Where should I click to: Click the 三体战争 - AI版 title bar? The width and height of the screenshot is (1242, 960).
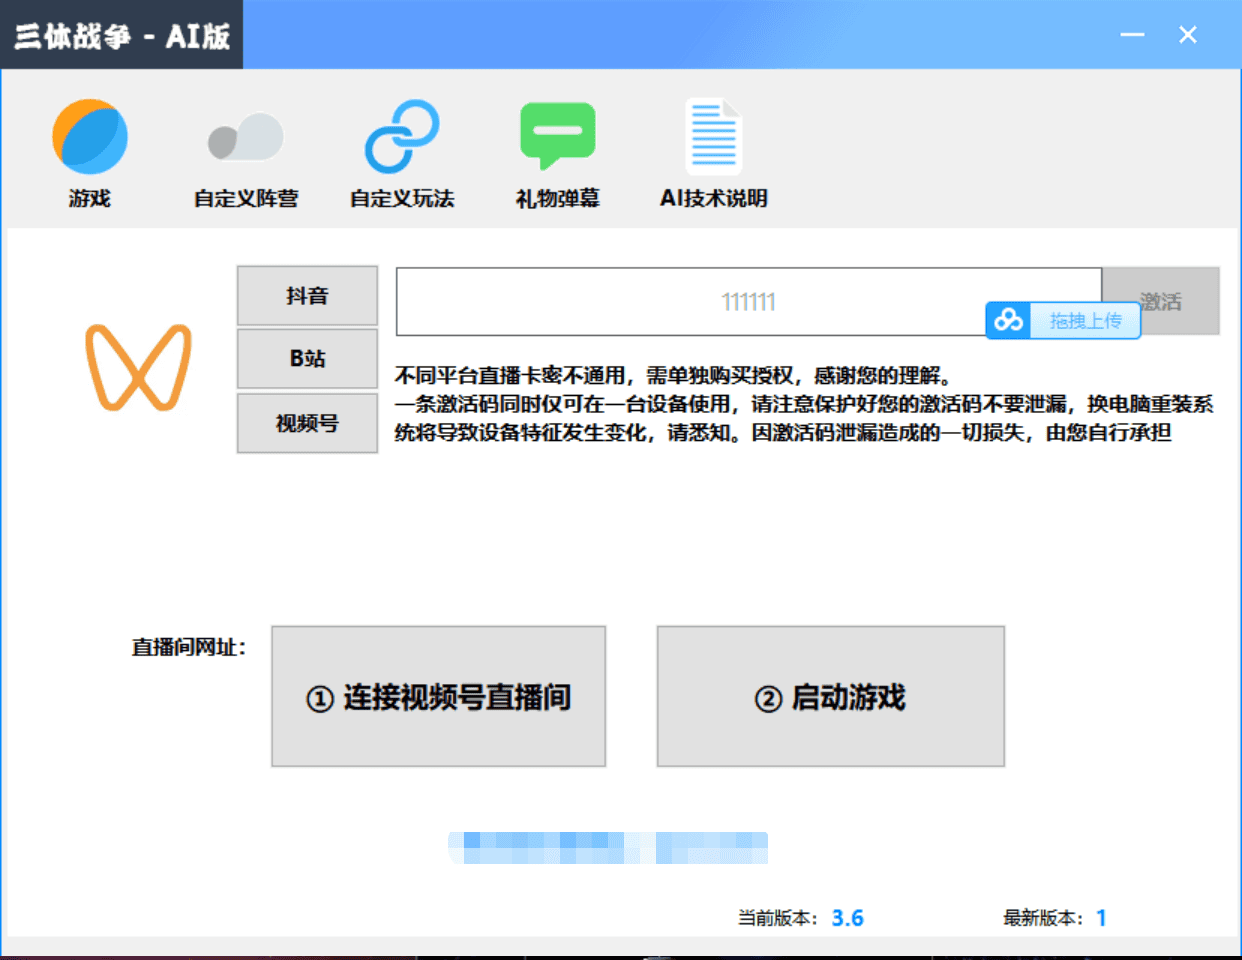click(x=120, y=33)
